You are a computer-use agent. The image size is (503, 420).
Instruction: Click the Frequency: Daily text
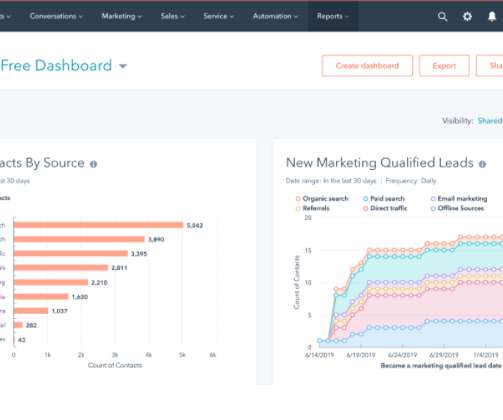click(411, 181)
